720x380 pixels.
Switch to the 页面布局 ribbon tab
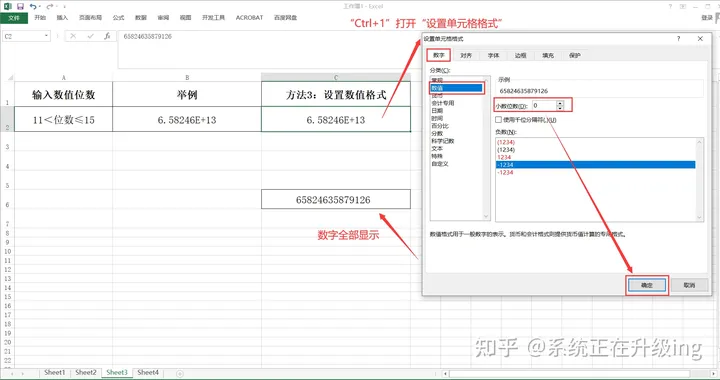pos(90,17)
